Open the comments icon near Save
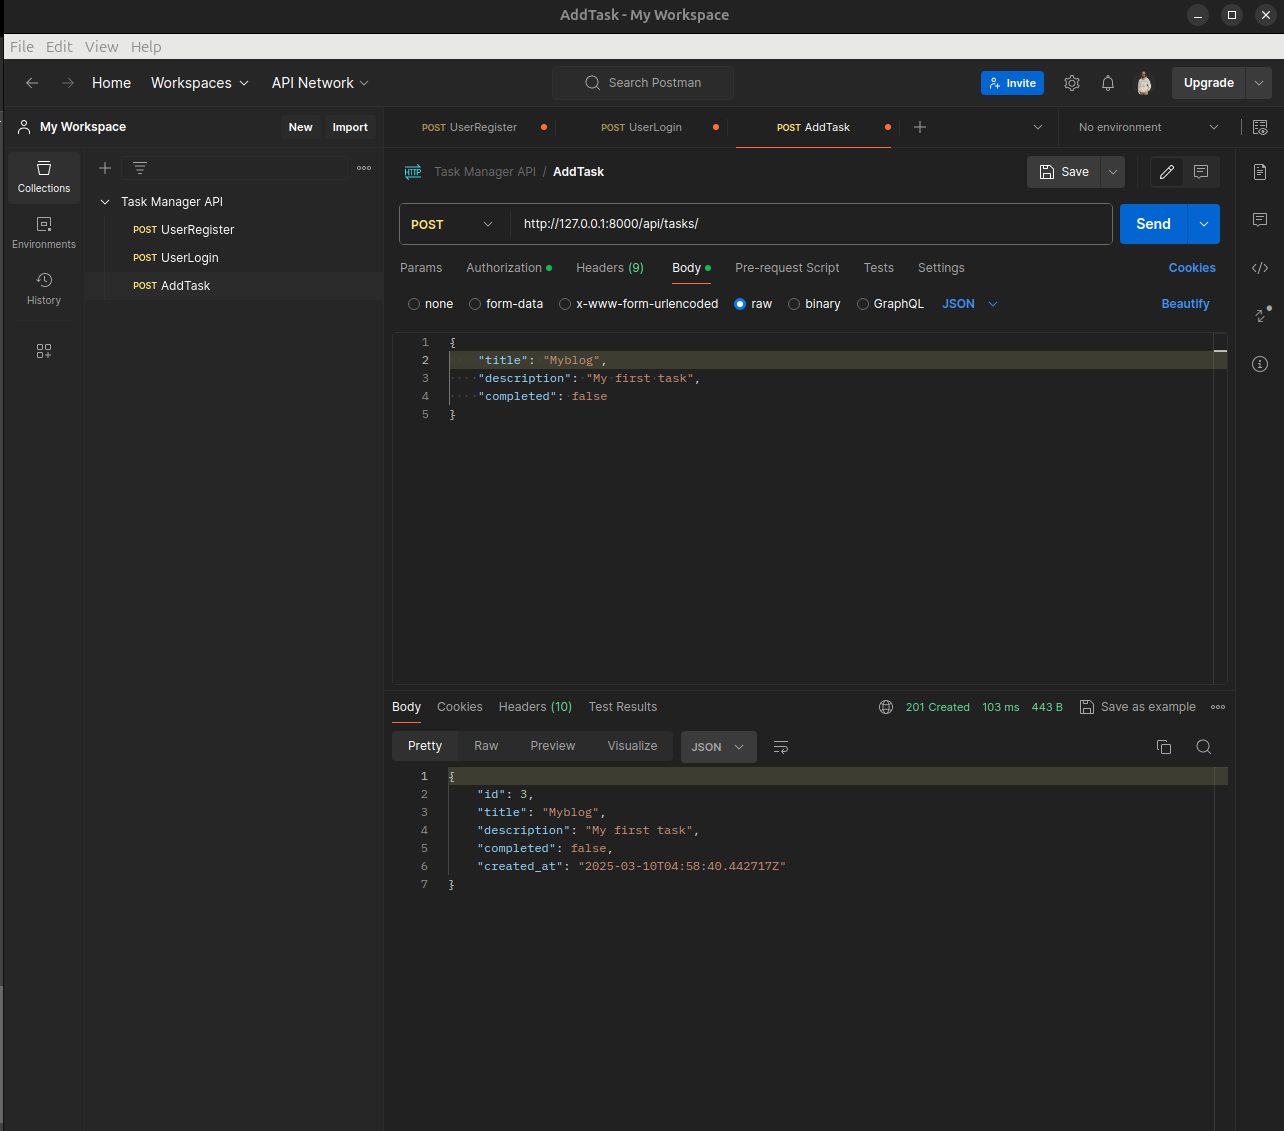 [x=1201, y=172]
